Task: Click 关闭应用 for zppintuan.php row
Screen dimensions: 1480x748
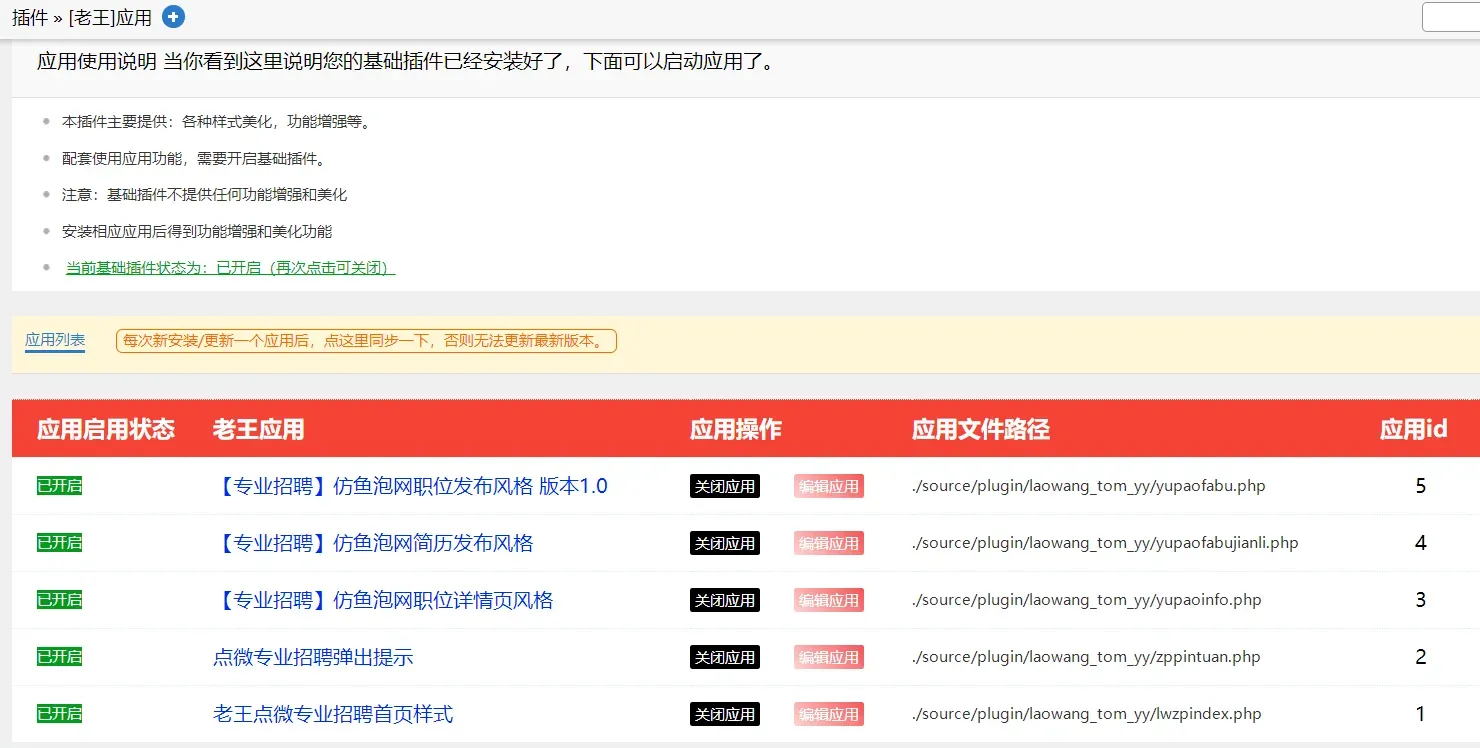Action: pos(725,657)
